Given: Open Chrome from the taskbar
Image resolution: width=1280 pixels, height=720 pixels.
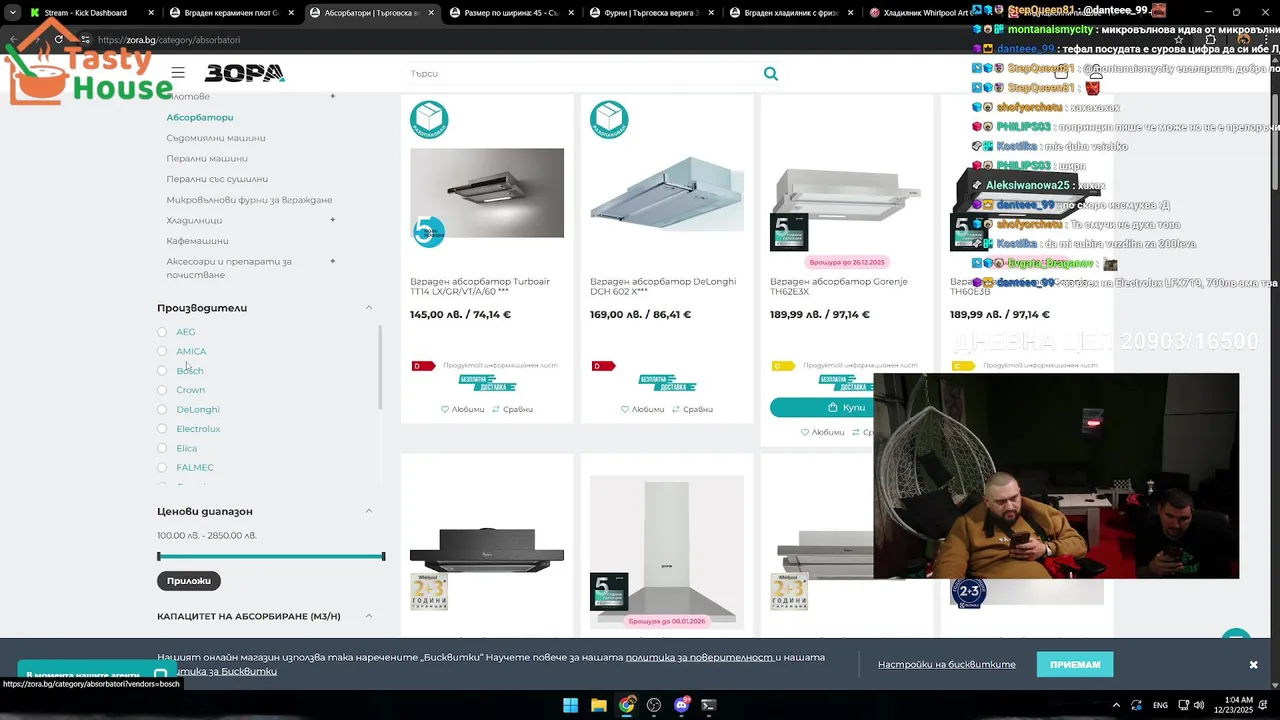Looking at the screenshot, I should click(626, 705).
